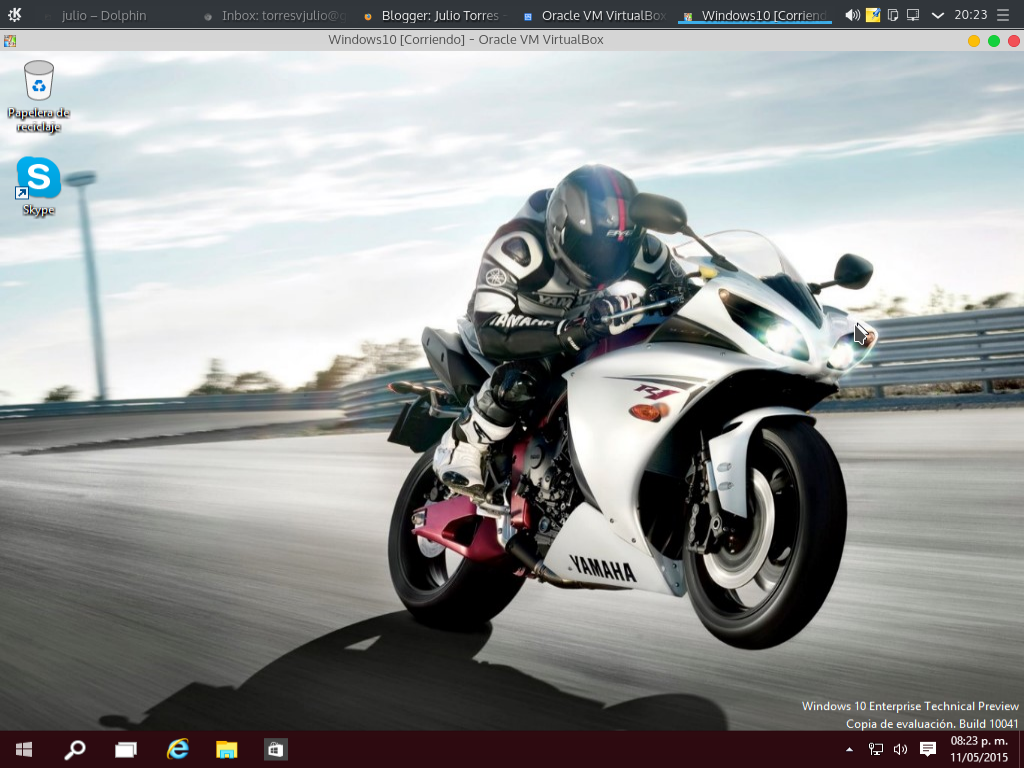Open the Windows 10 Start button
The height and width of the screenshot is (768, 1024).
pyautogui.click(x=24, y=749)
